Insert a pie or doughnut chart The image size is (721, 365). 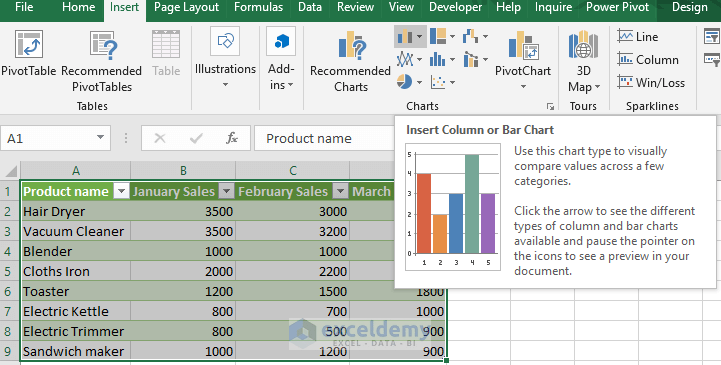coord(405,82)
